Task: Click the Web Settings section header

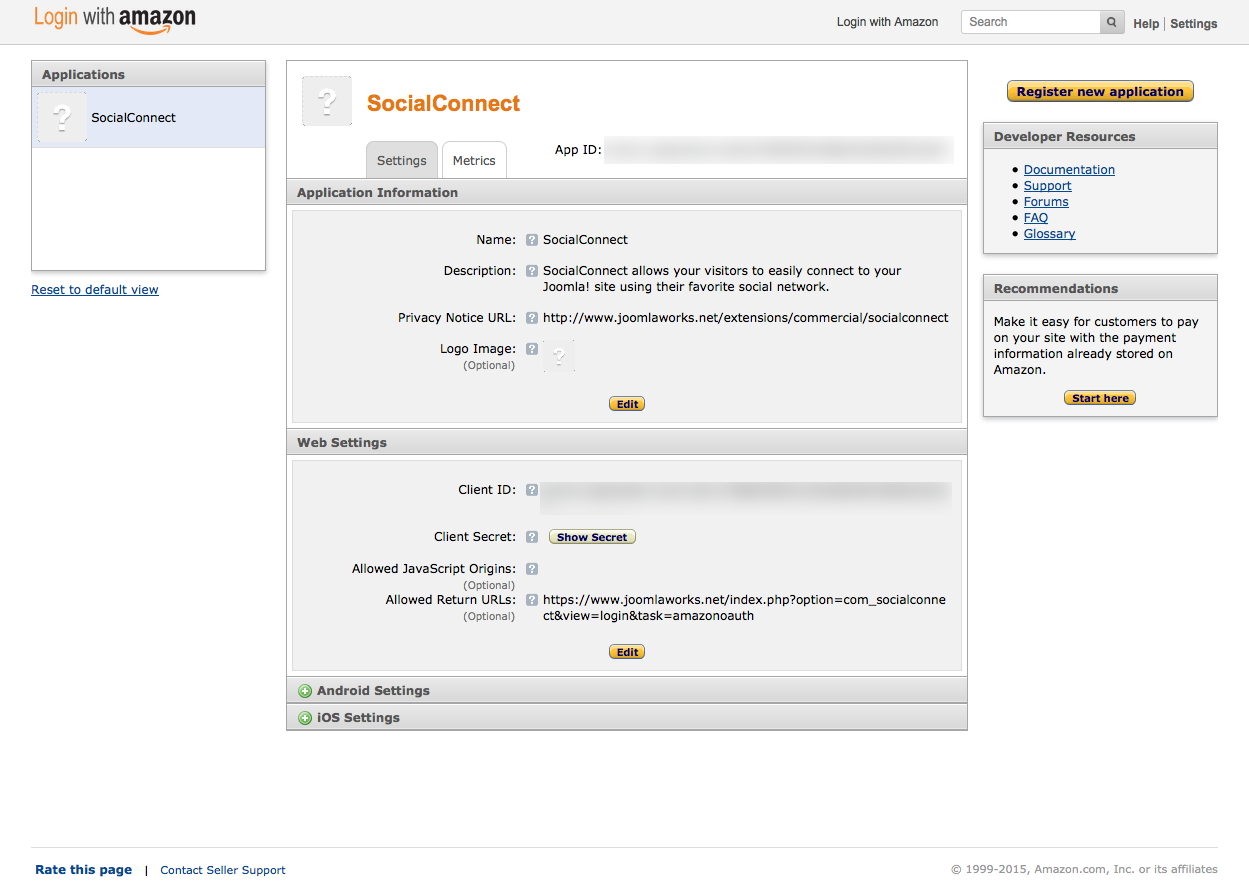Action: tap(627, 443)
